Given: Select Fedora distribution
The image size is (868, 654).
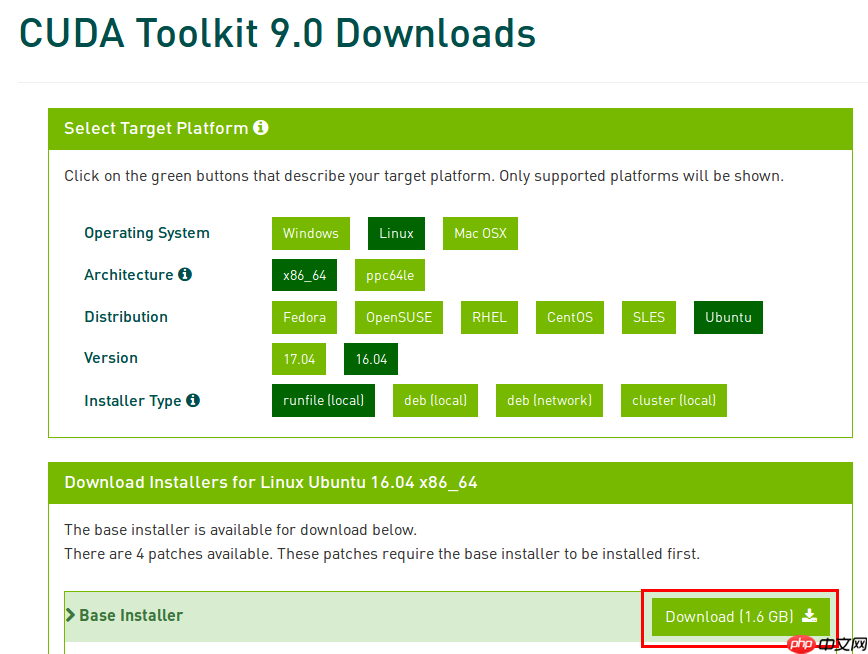Looking at the screenshot, I should 304,317.
